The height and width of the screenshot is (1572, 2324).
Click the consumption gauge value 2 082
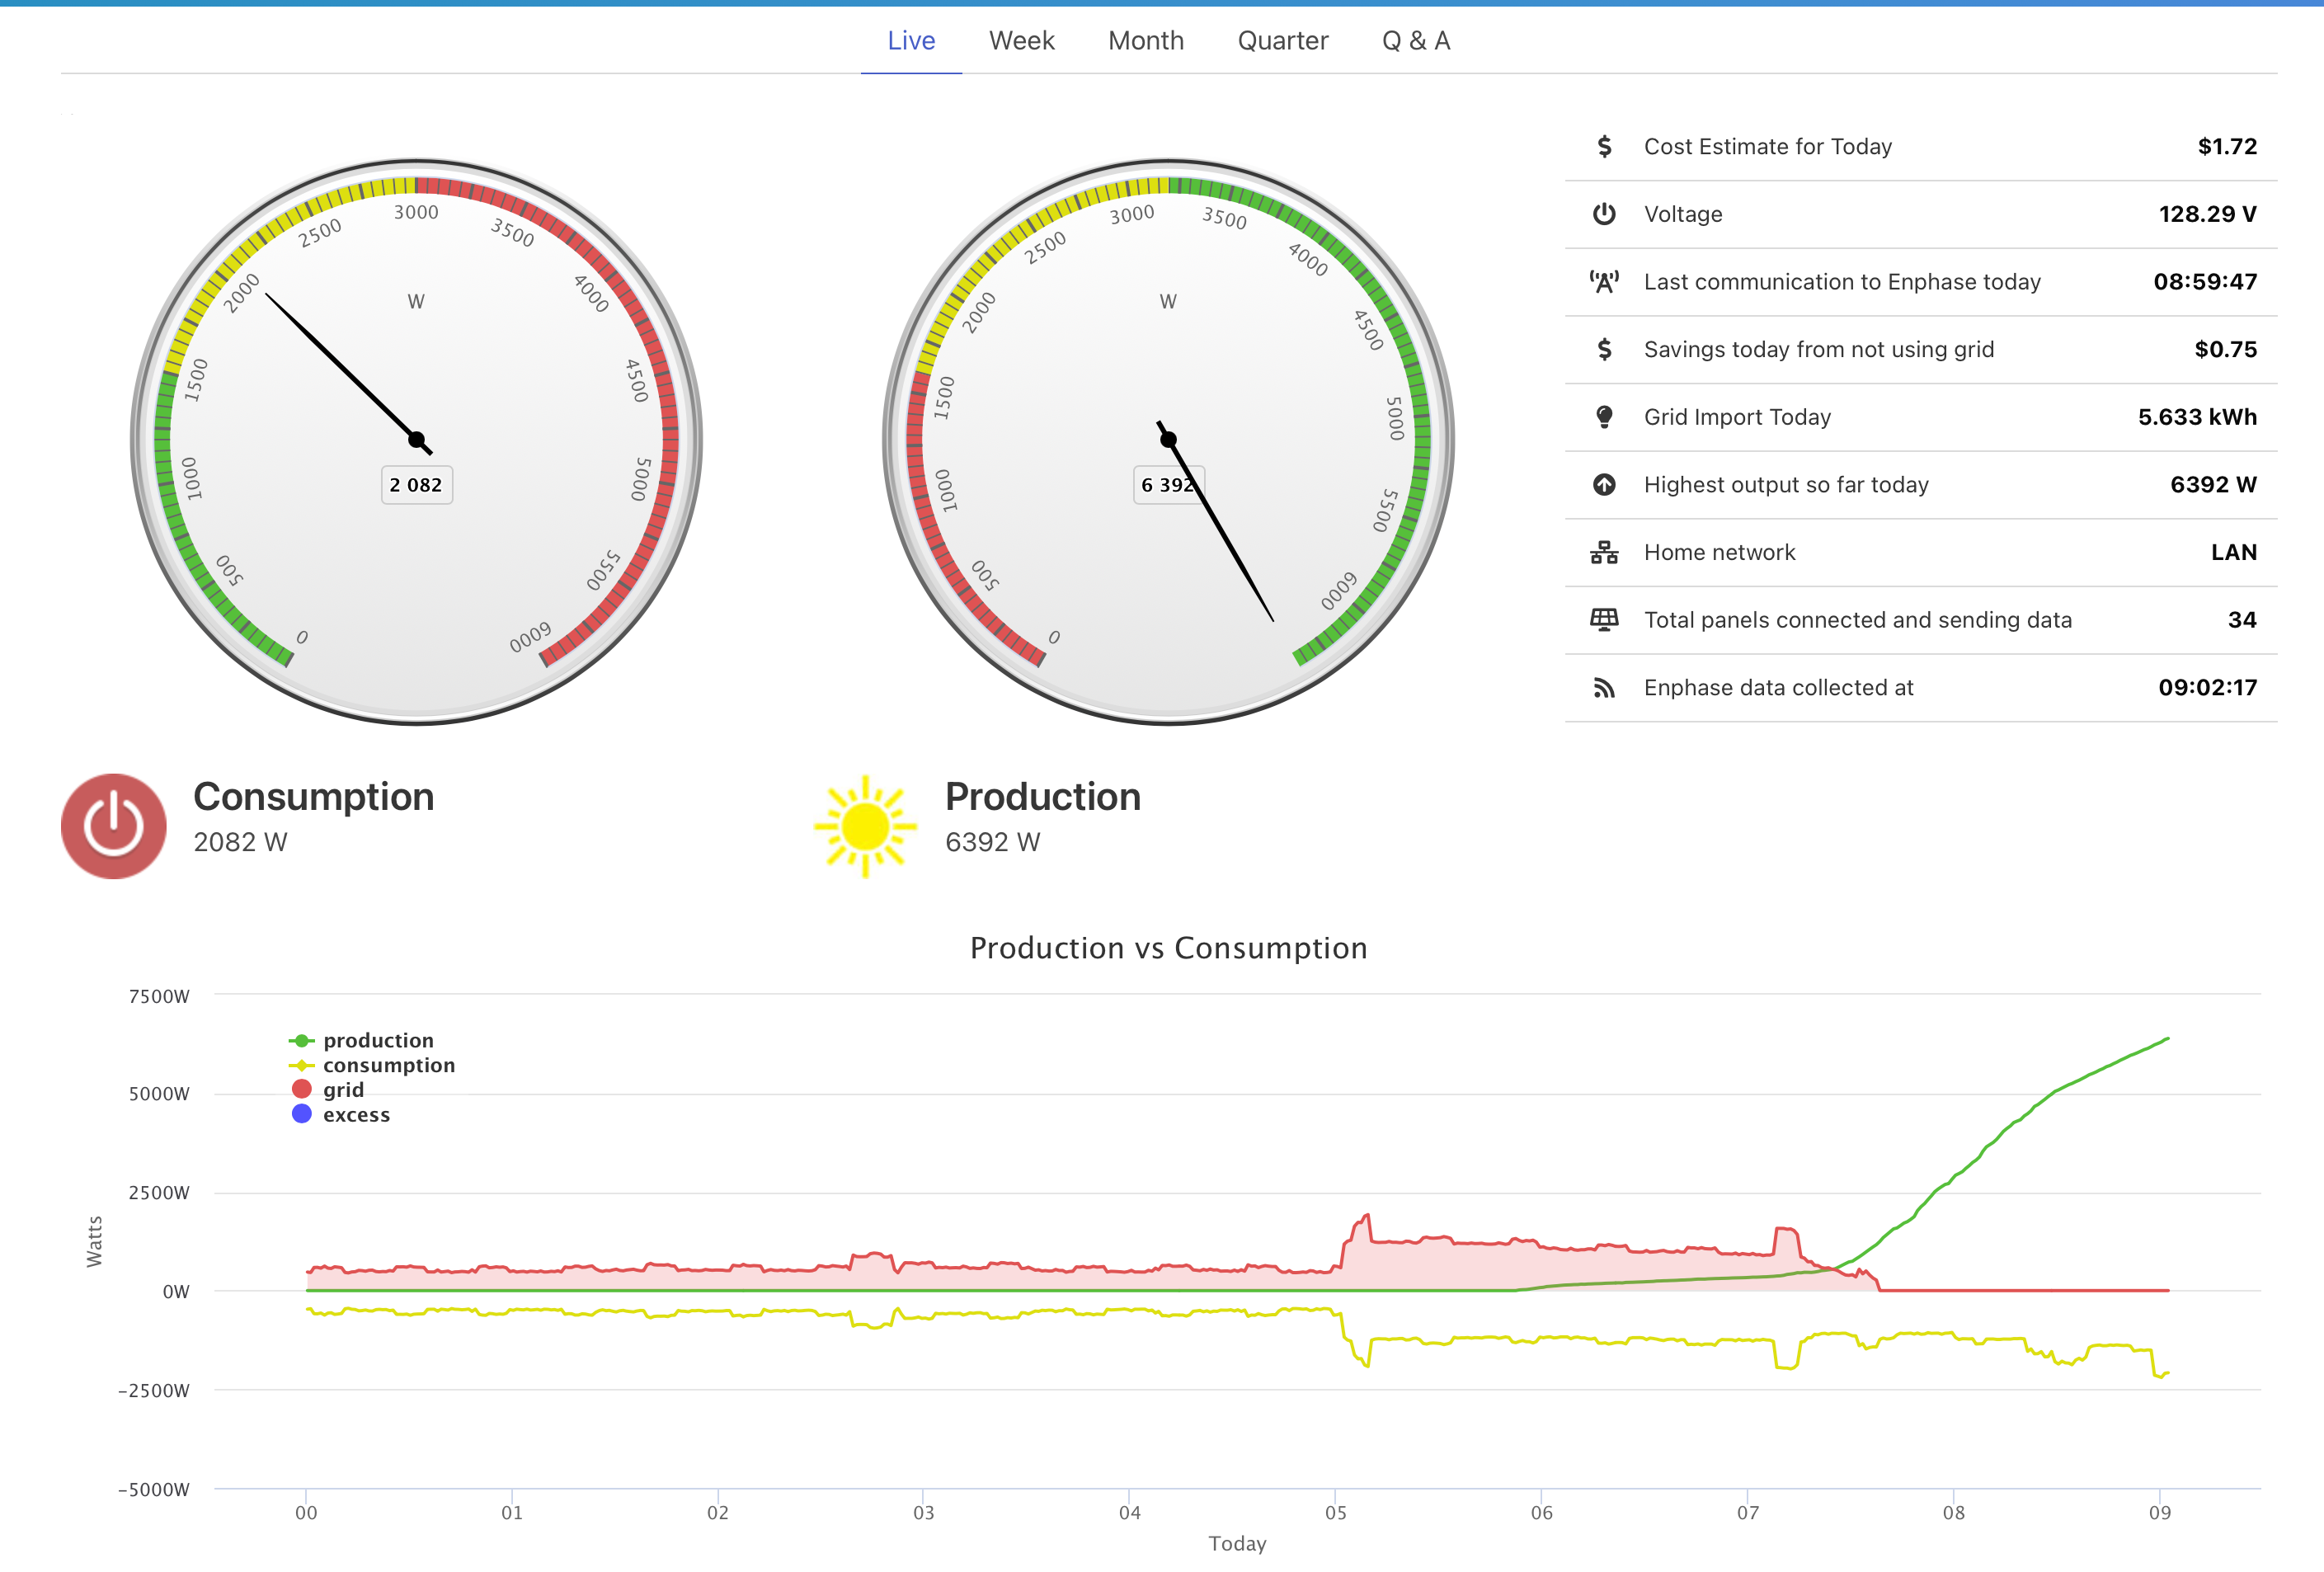click(416, 485)
